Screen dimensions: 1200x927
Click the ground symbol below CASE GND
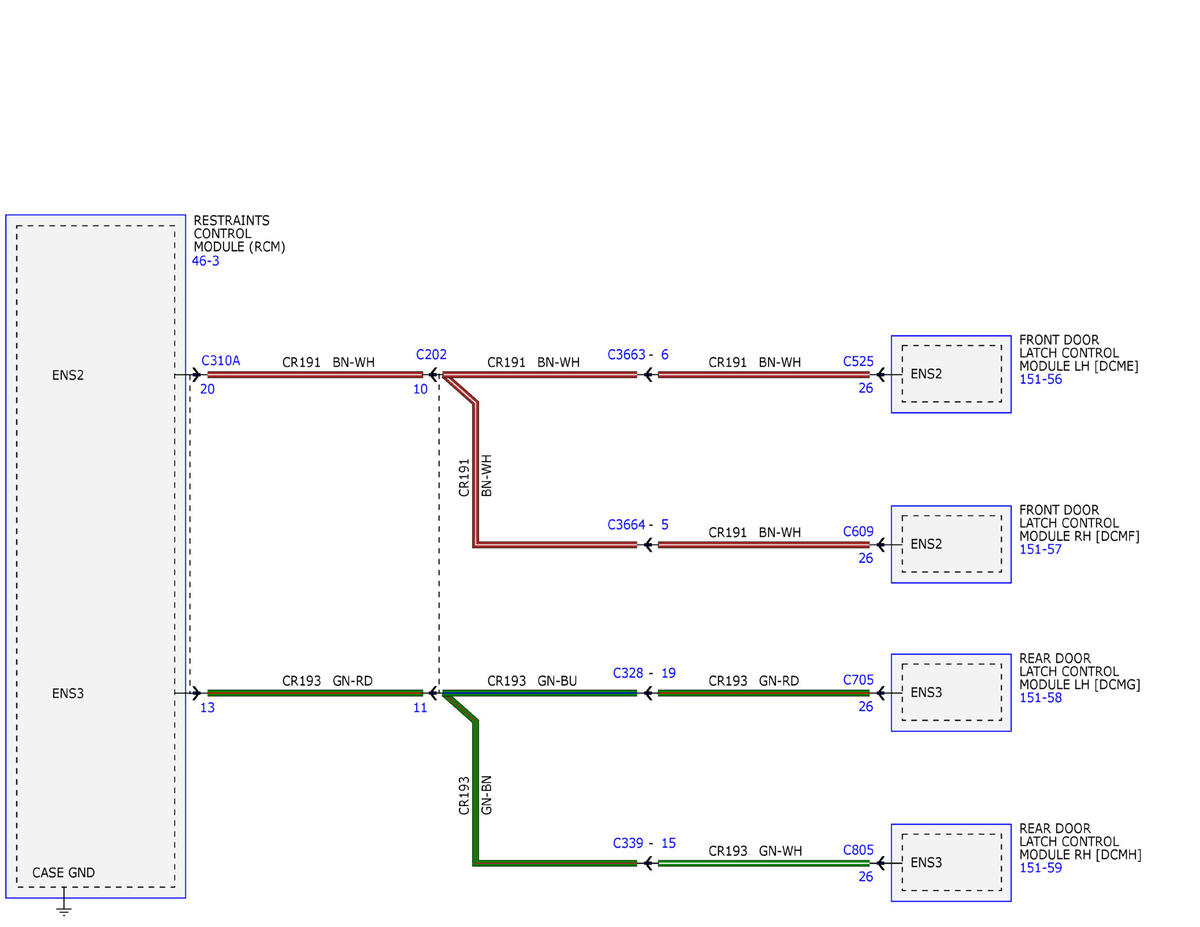64,909
